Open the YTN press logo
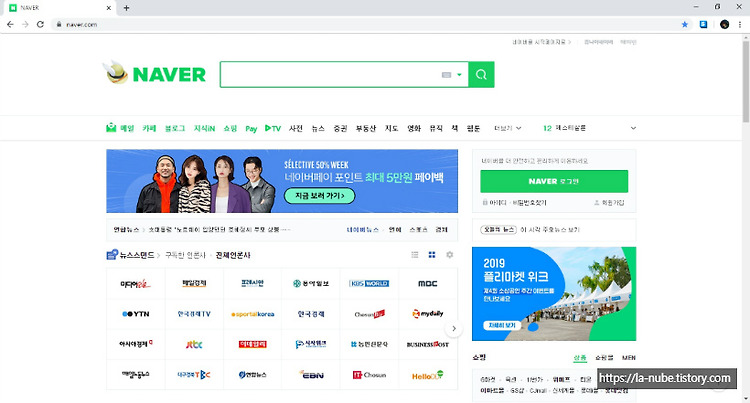The height and width of the screenshot is (403, 750). (135, 314)
